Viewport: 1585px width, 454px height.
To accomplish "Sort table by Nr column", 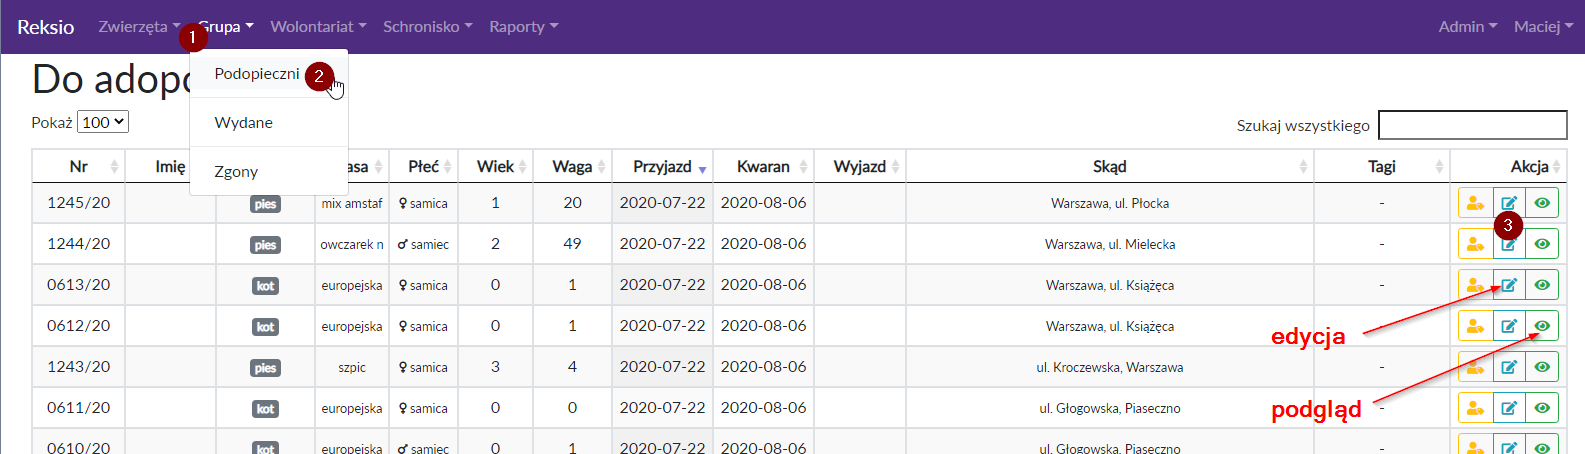I will (79, 166).
